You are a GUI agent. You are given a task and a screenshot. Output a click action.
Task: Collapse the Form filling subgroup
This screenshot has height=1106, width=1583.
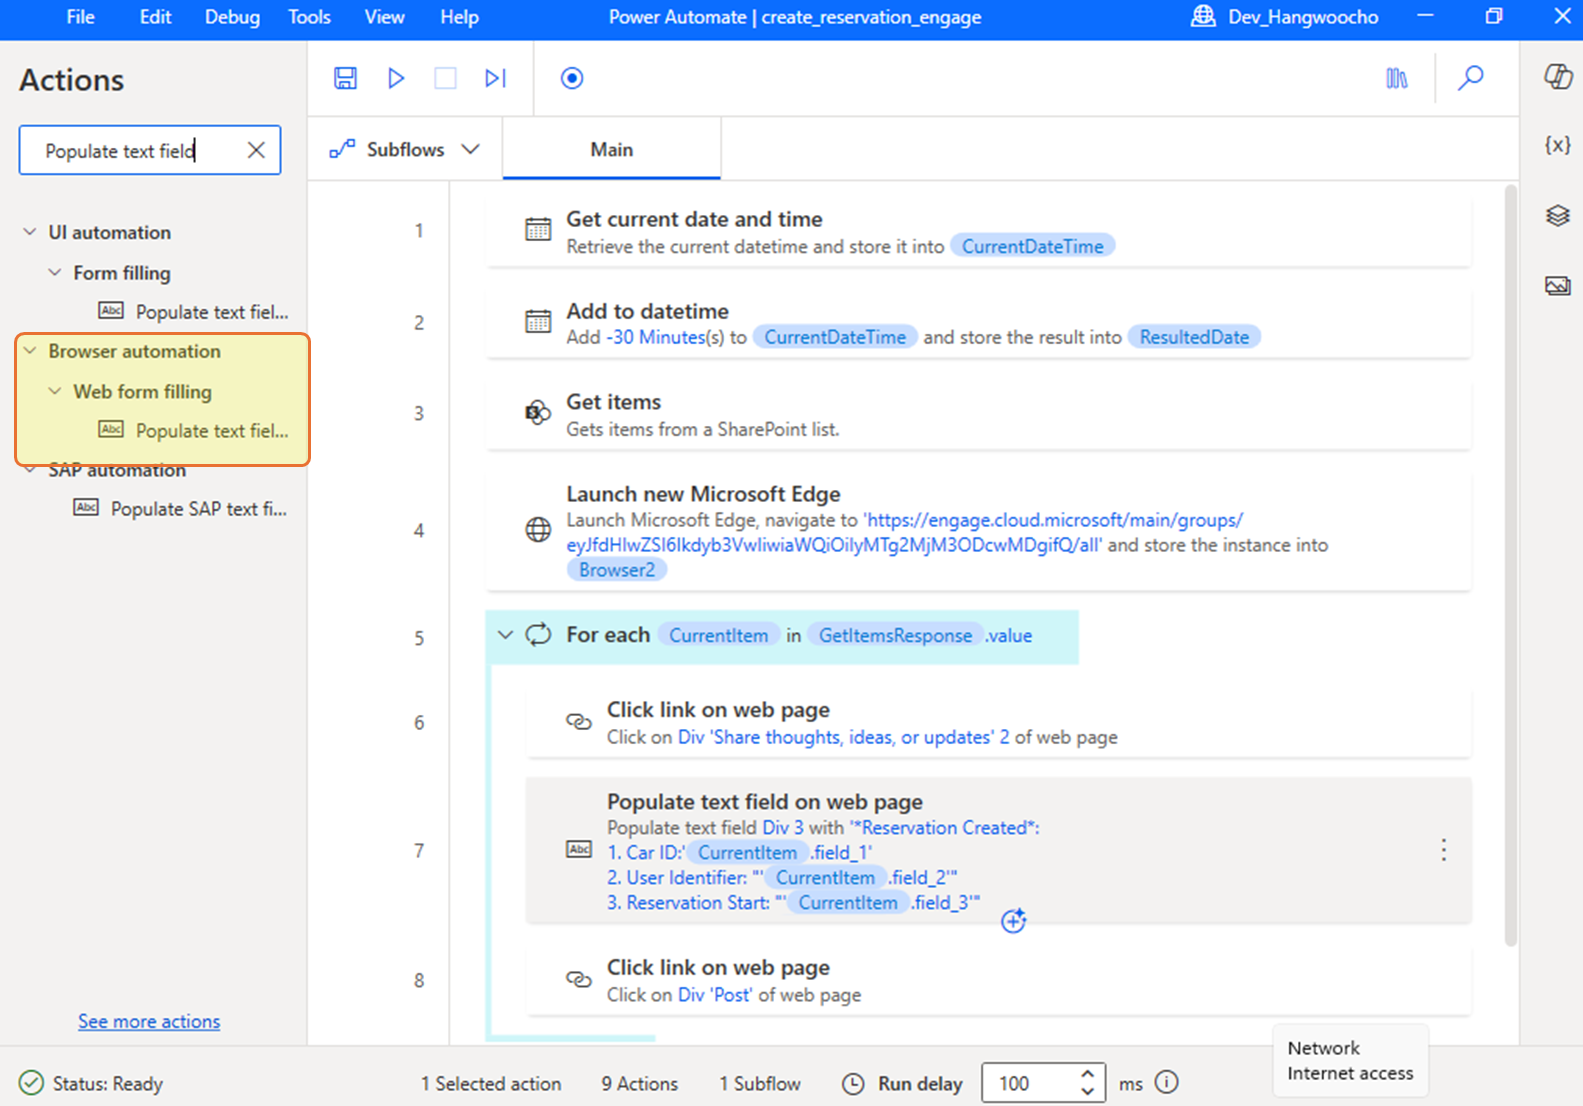[55, 272]
